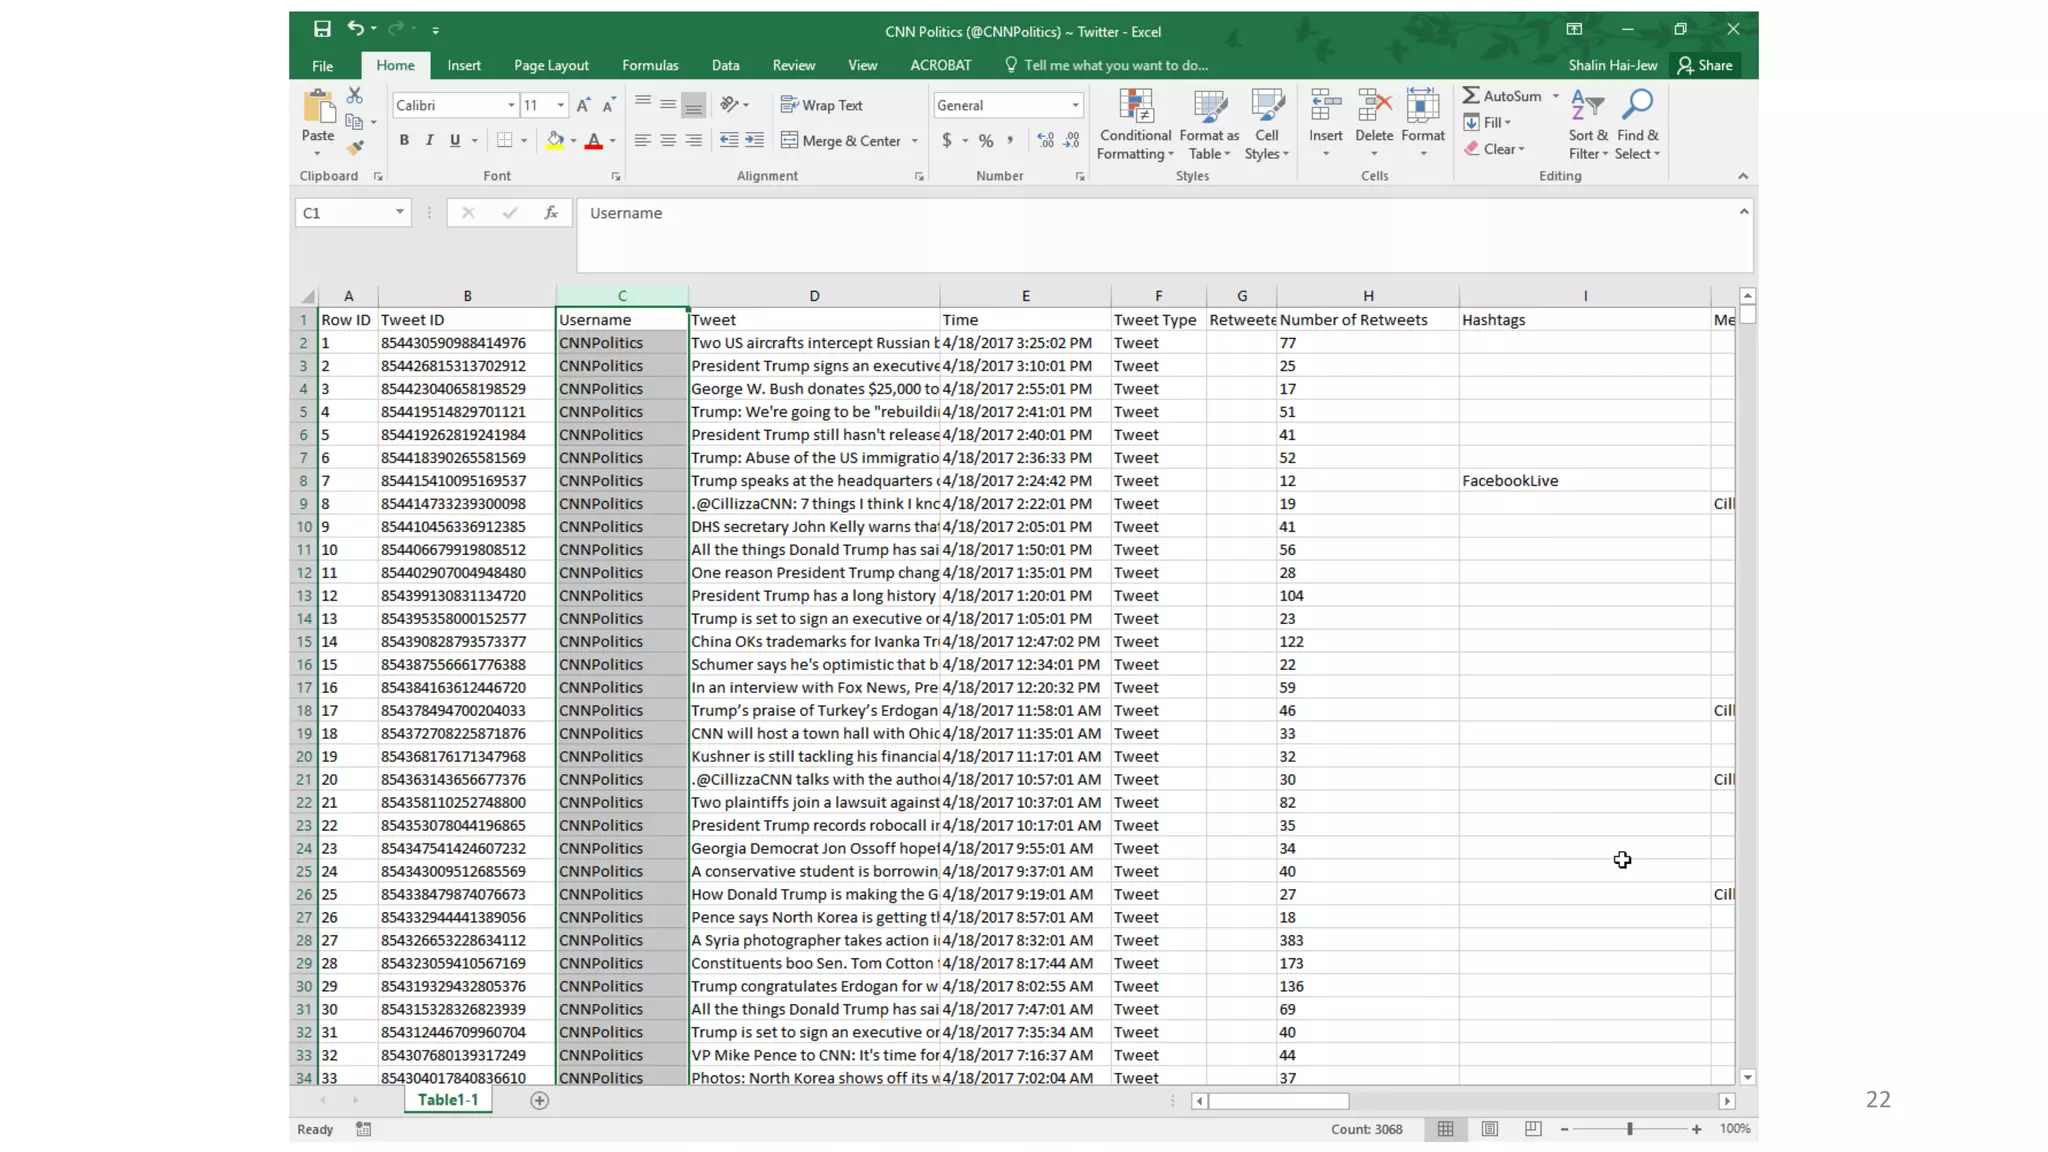Screen dimensions: 2048x1152
Task: Expand the General number format dropdown
Action: coord(1075,105)
